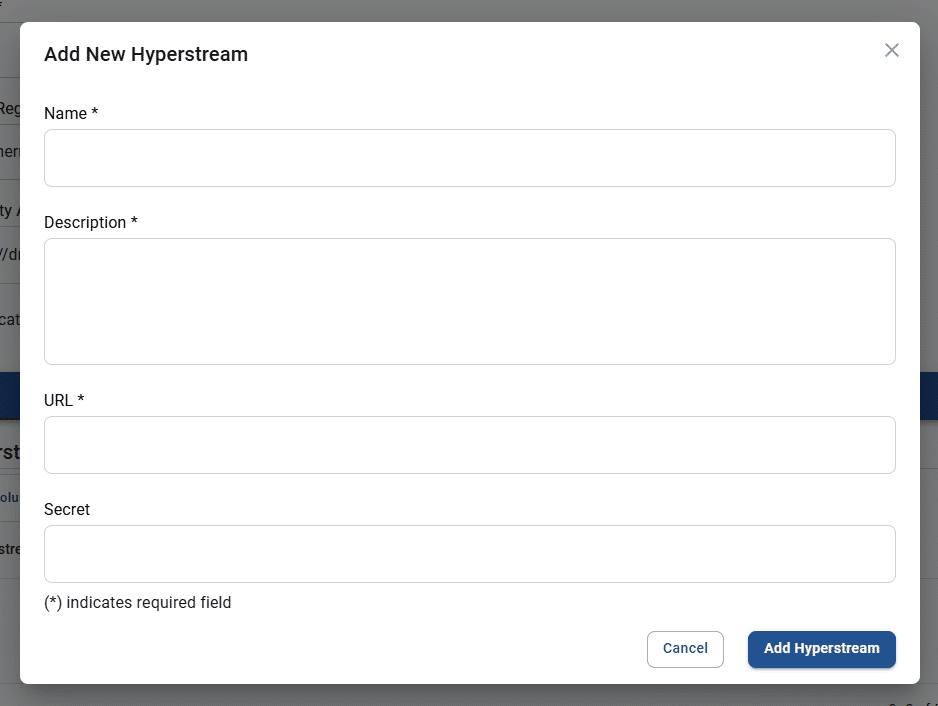Select the Secret input field
The image size is (938, 706).
[470, 554]
